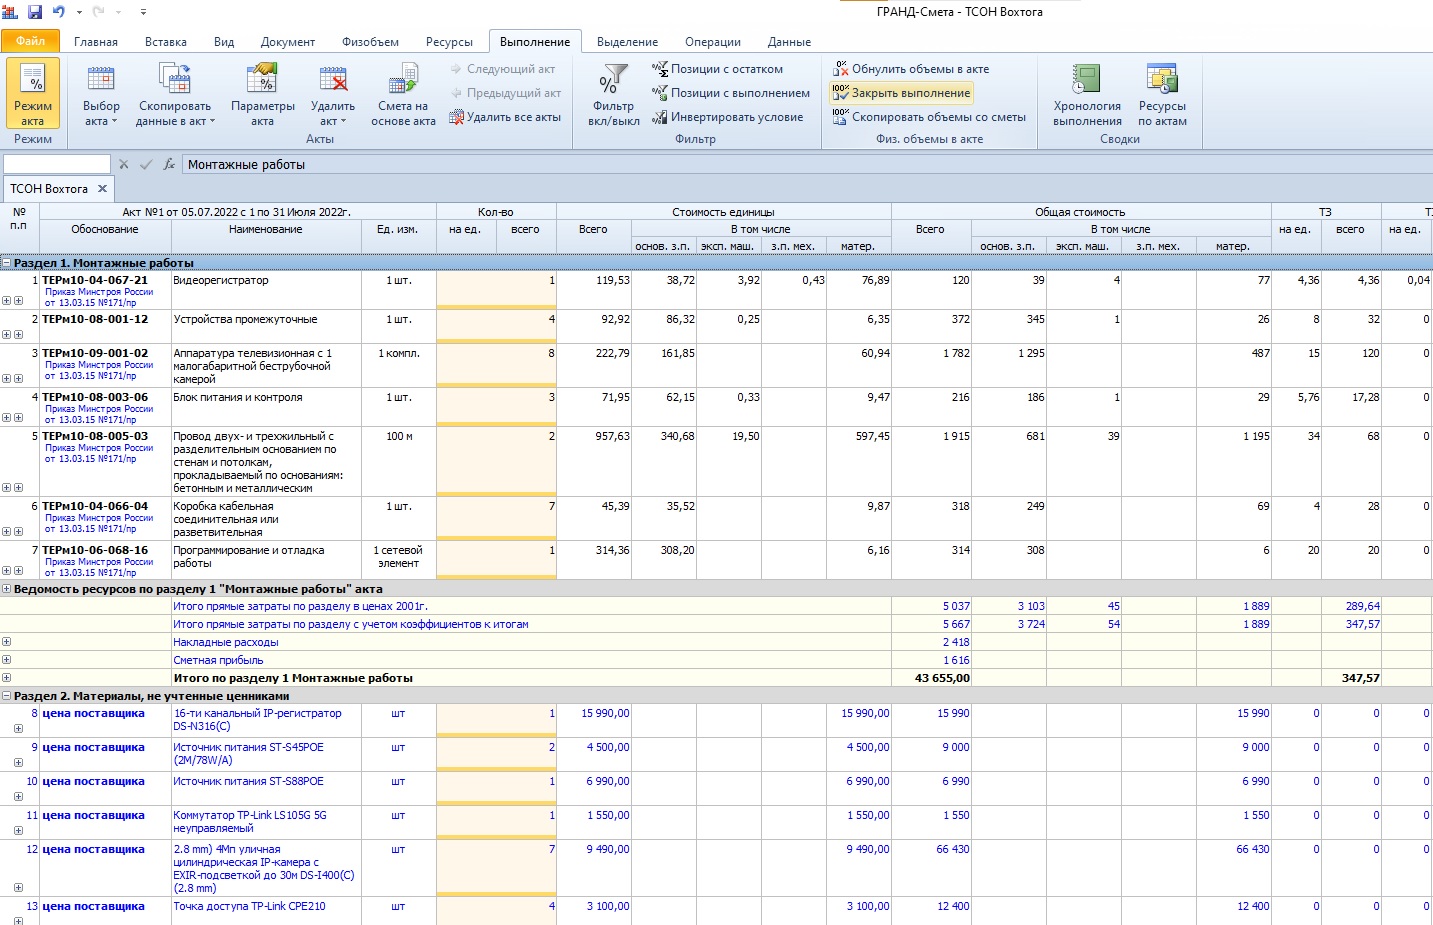Screen dimensions: 1433x925
Task: Toggle Фильтр вкл/выкл filter
Action: (x=613, y=94)
